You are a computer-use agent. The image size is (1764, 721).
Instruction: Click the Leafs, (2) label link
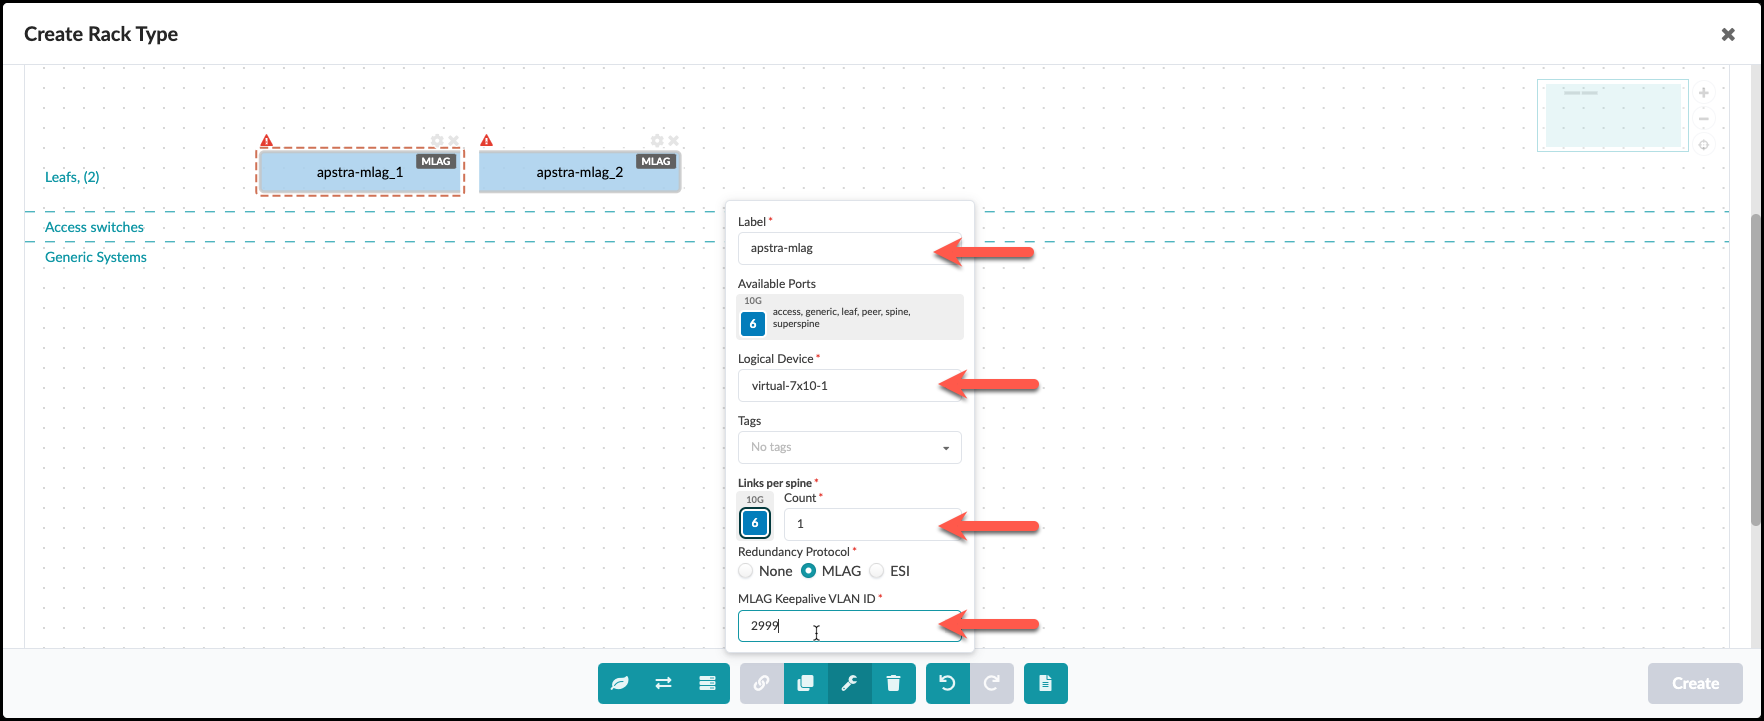tap(72, 177)
